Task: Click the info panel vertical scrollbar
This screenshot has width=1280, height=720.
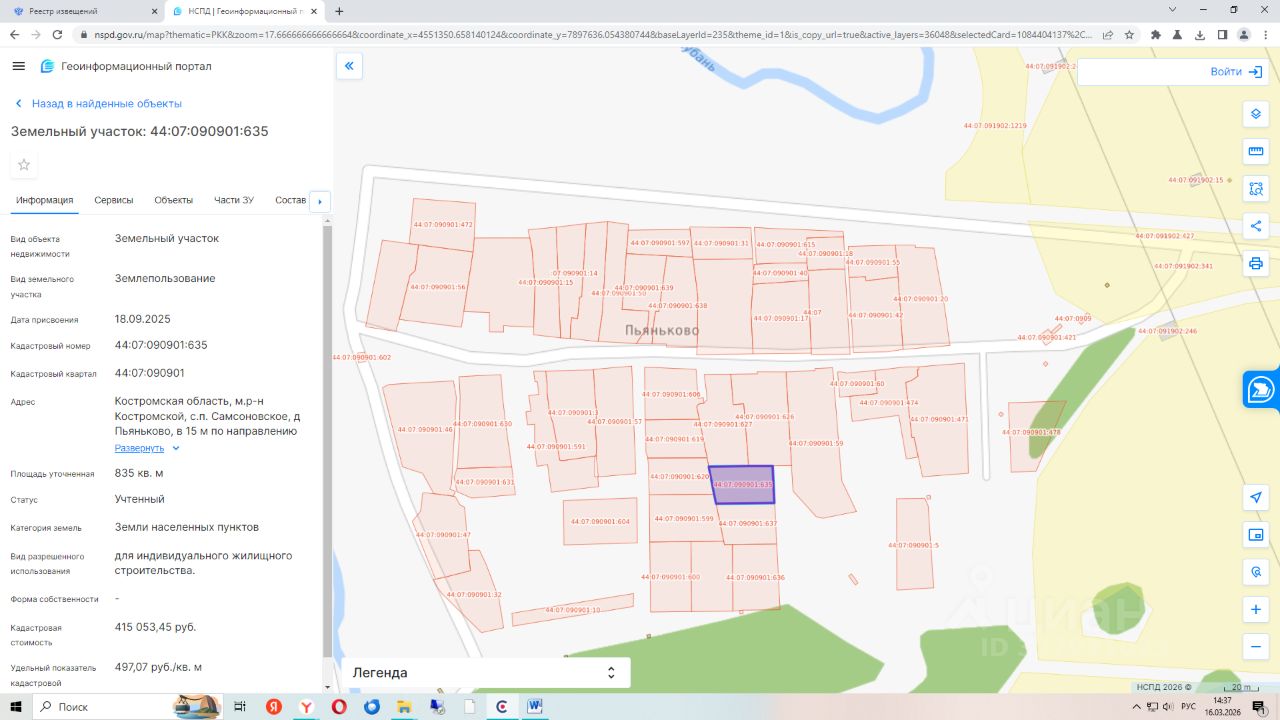Action: (x=327, y=450)
